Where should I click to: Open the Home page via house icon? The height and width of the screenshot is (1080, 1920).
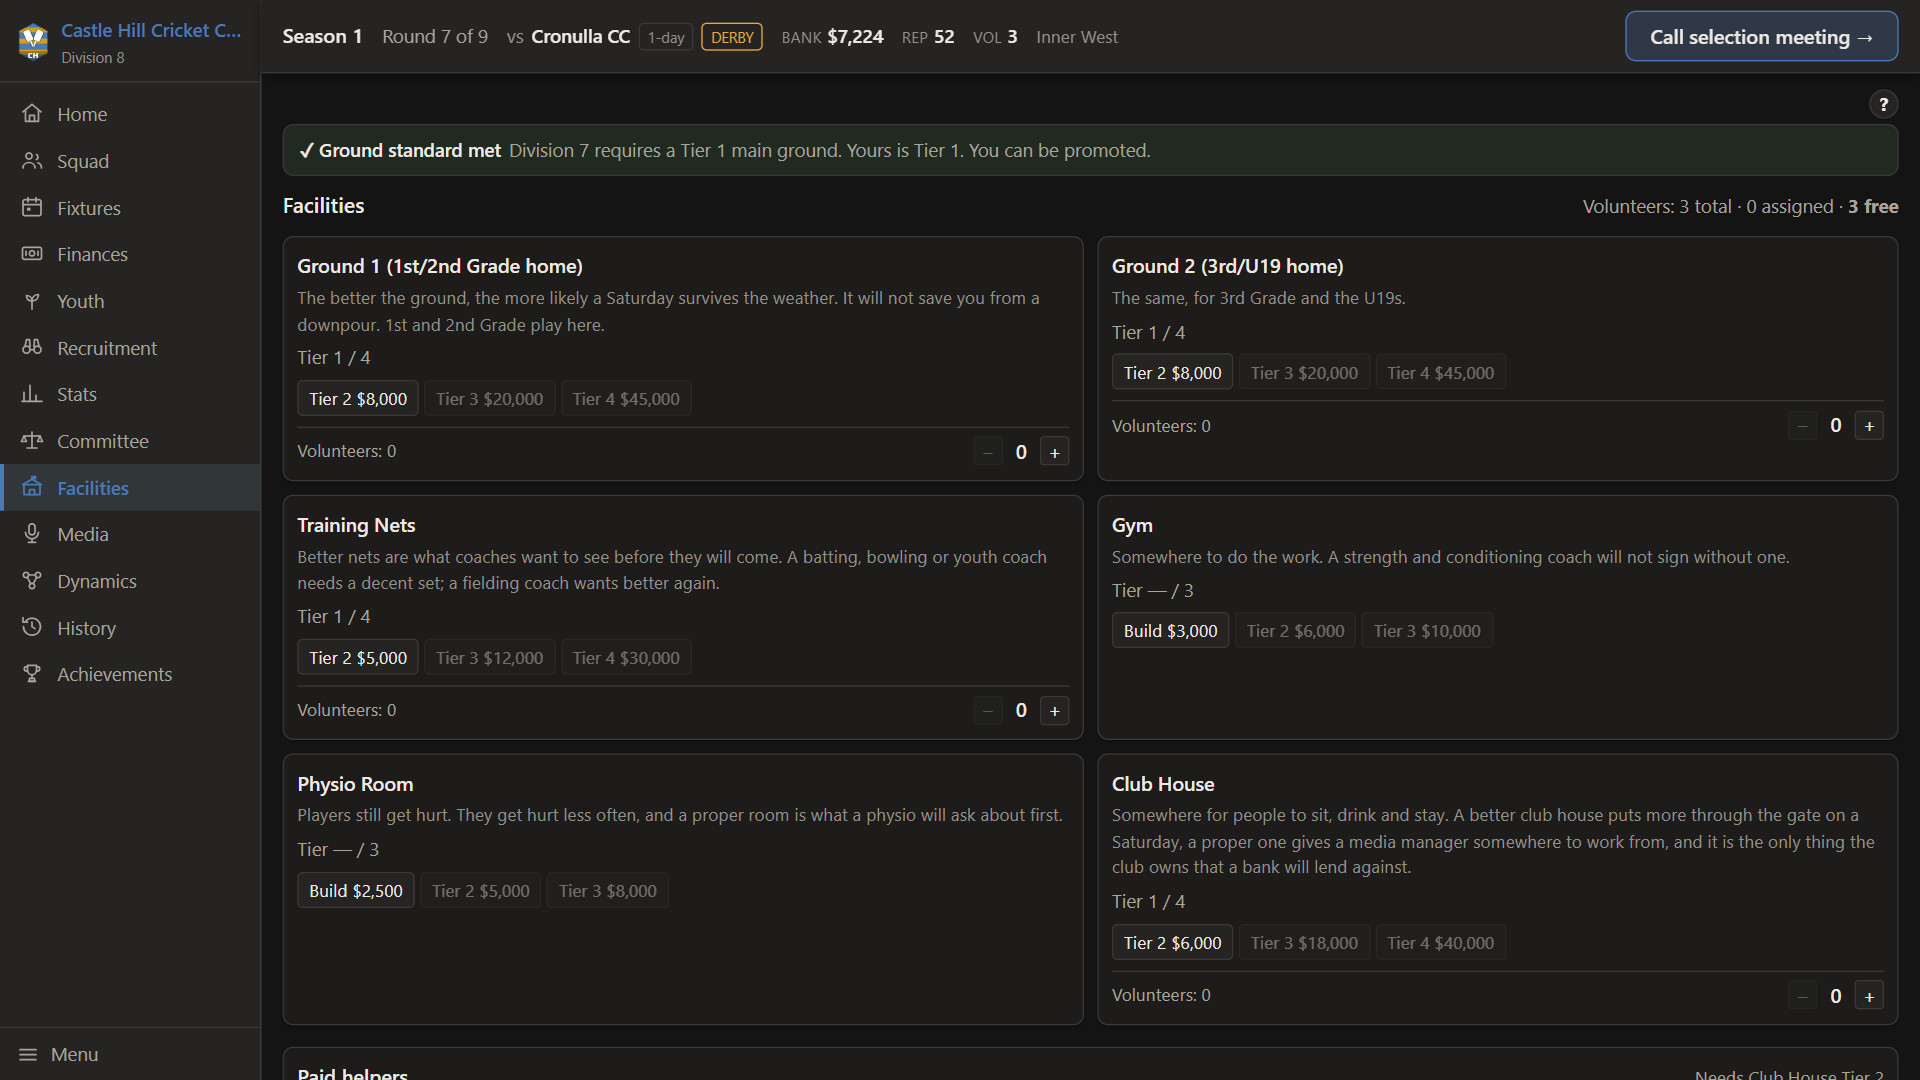pos(32,114)
